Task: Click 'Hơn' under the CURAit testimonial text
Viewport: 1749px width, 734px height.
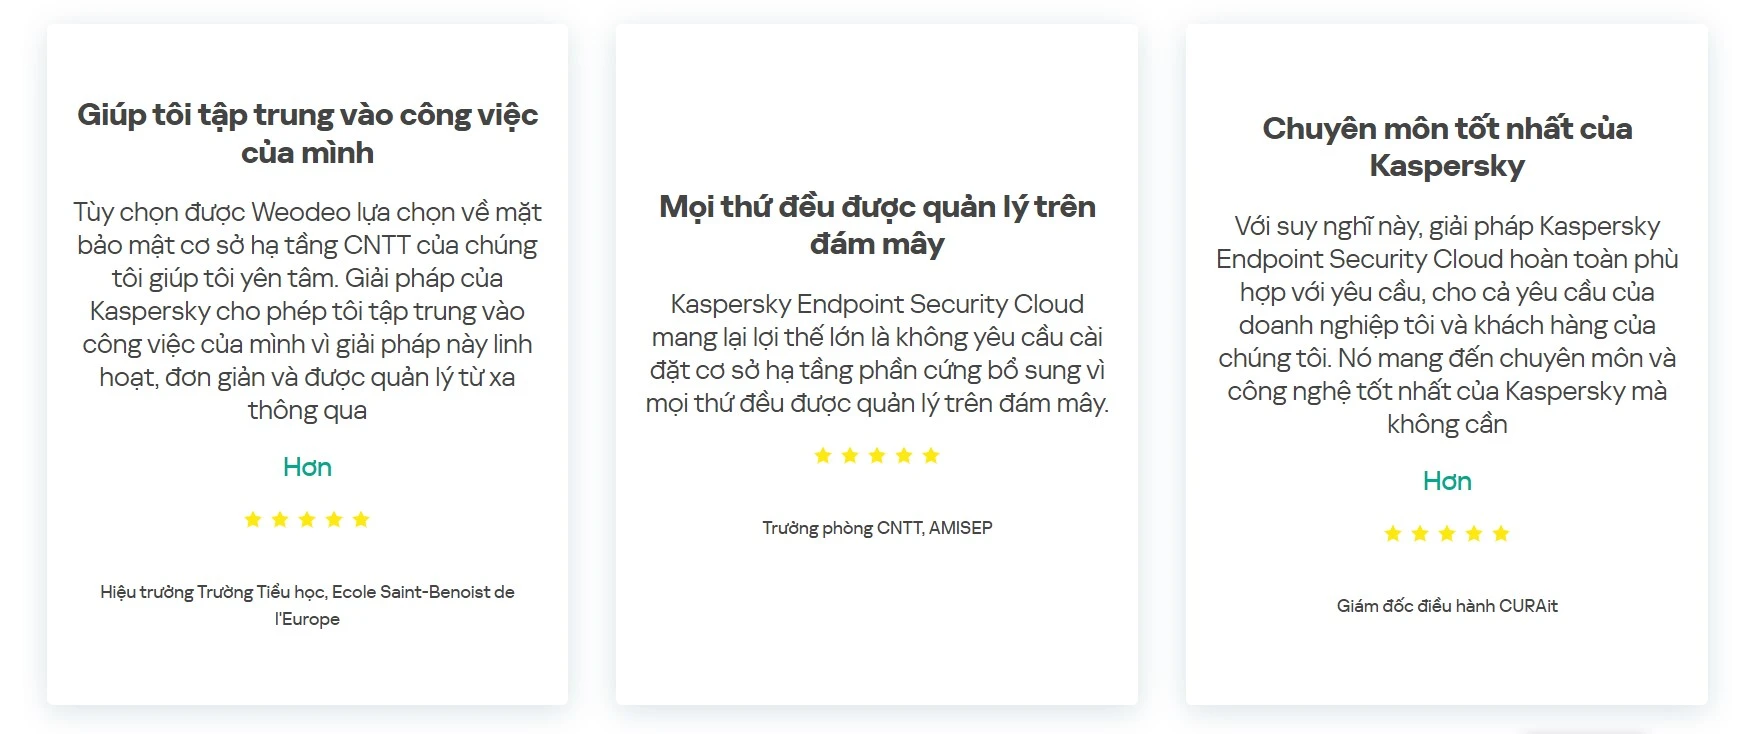Action: [x=1447, y=481]
